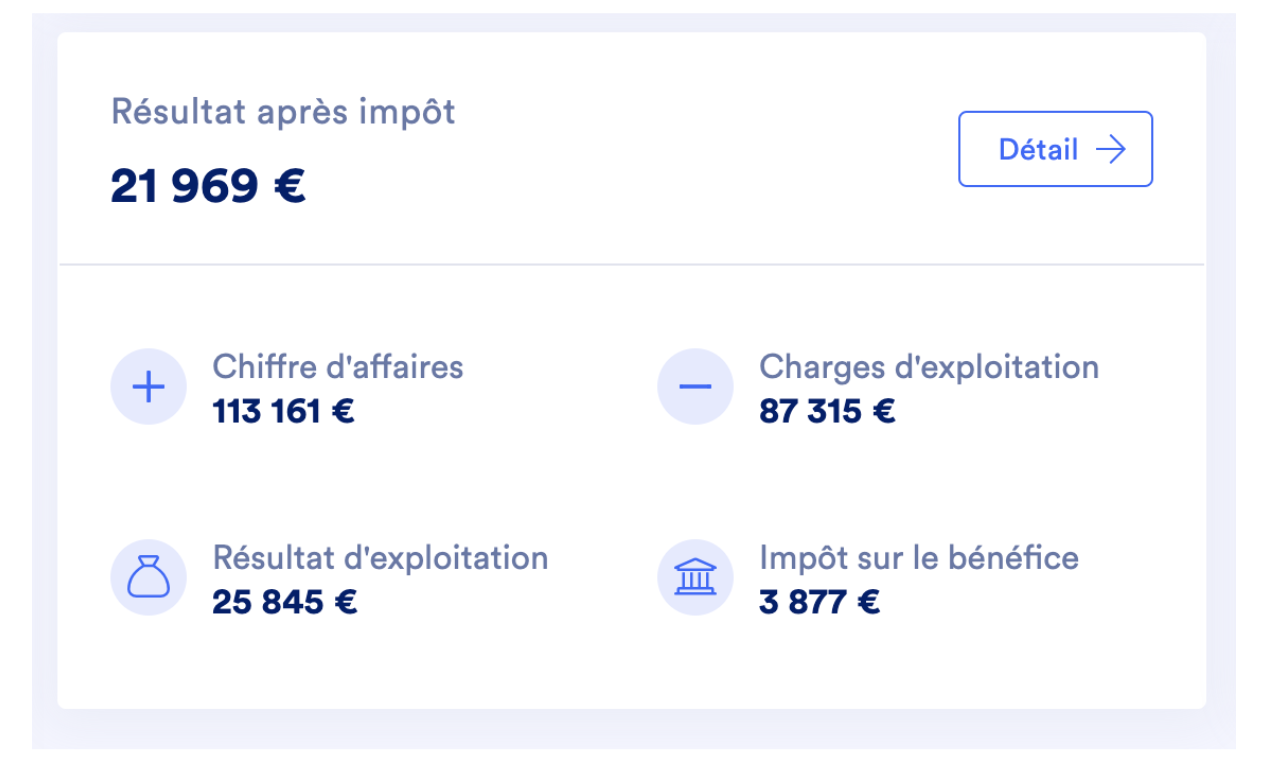Click the "Chiffre d'affaires" label

pos(338,367)
